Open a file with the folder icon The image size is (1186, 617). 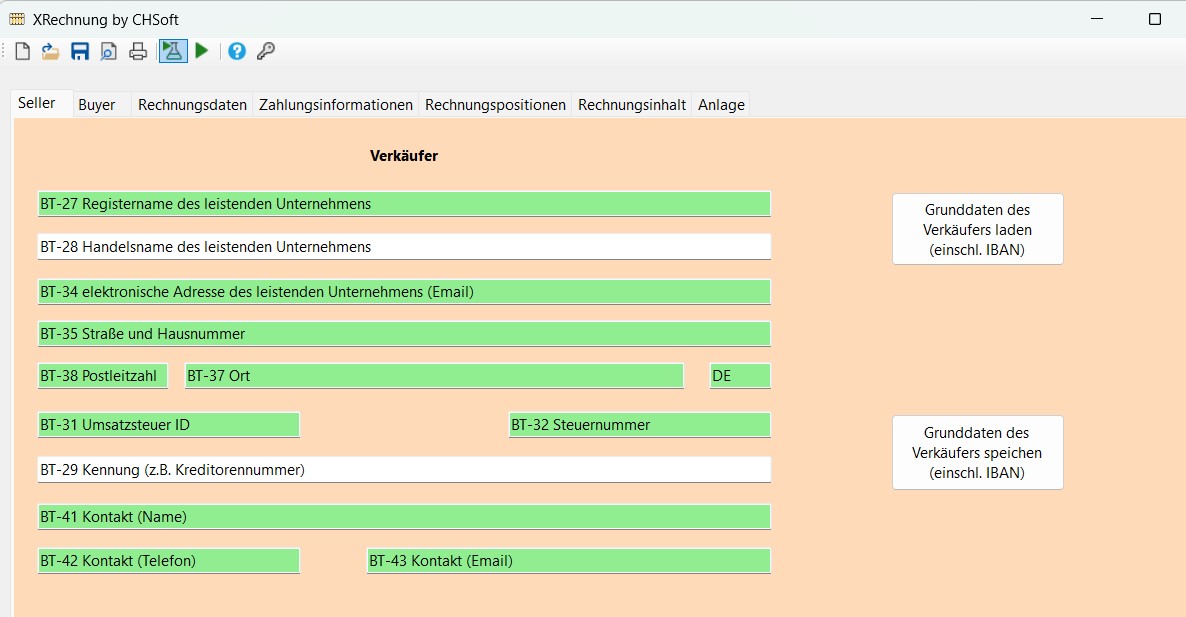(x=51, y=51)
